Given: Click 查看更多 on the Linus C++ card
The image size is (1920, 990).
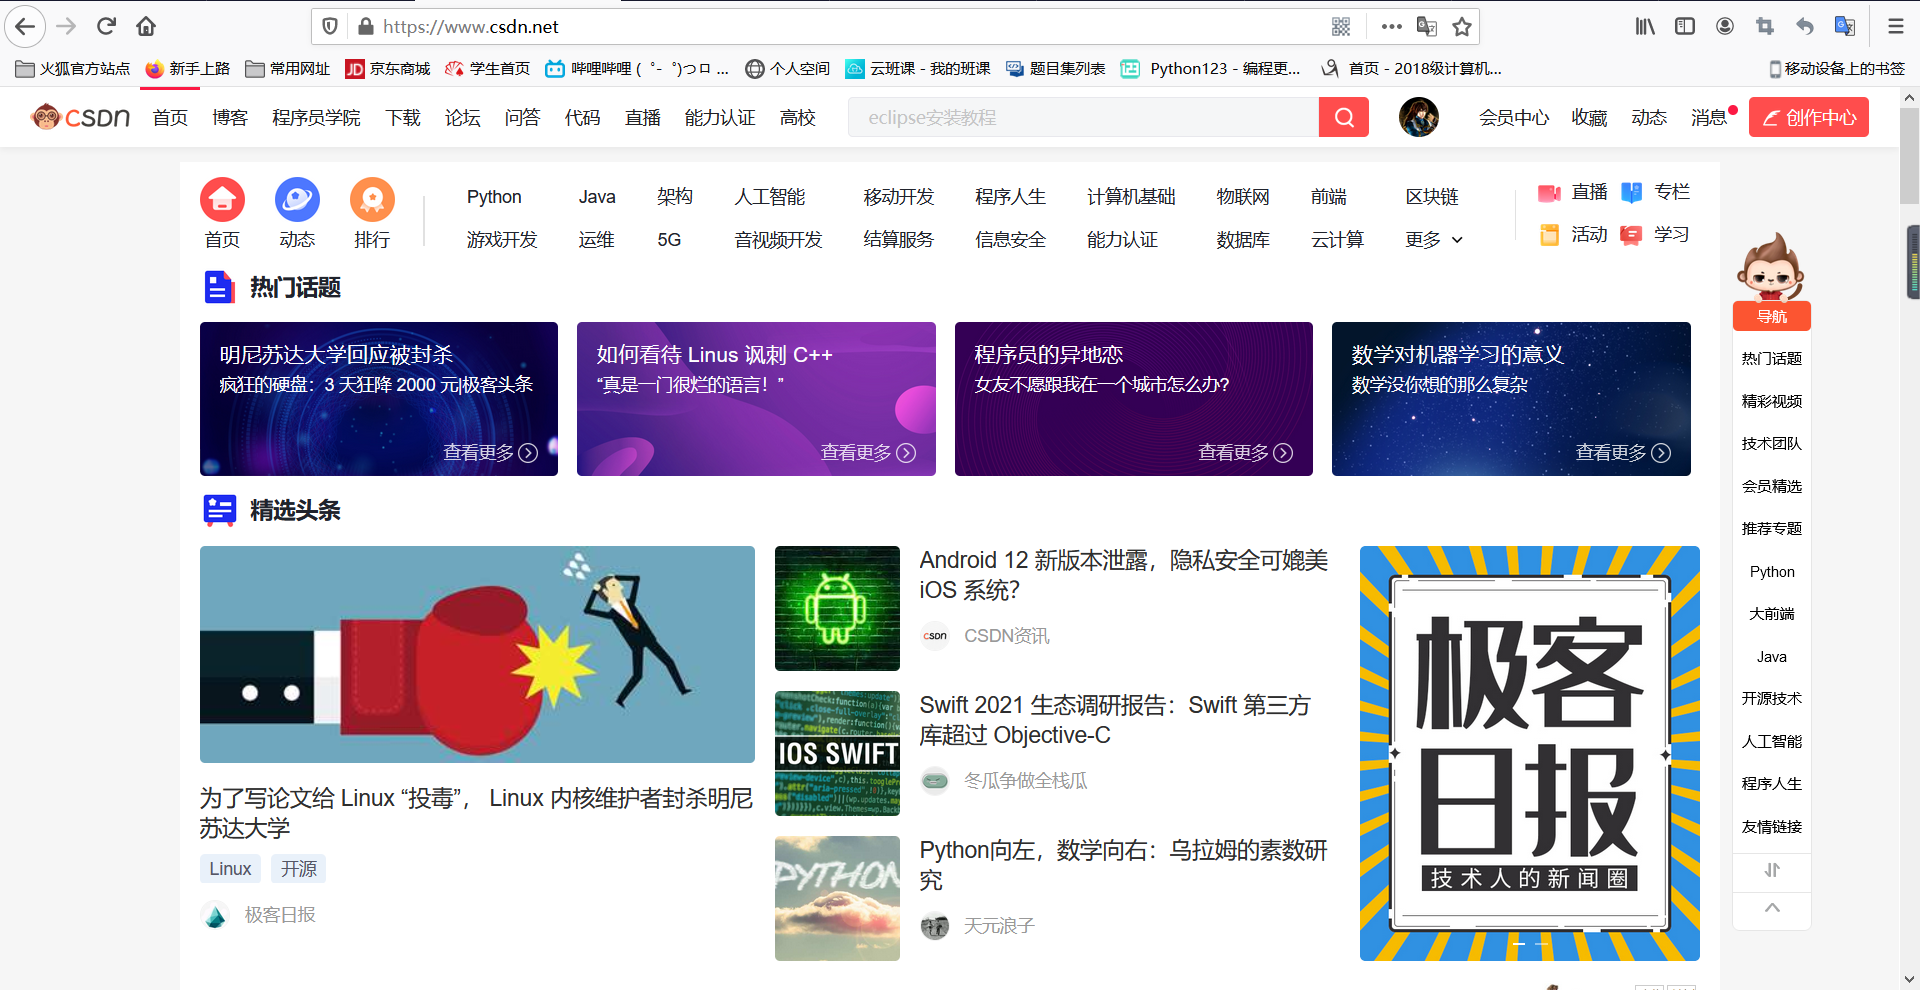Looking at the screenshot, I should tap(868, 453).
